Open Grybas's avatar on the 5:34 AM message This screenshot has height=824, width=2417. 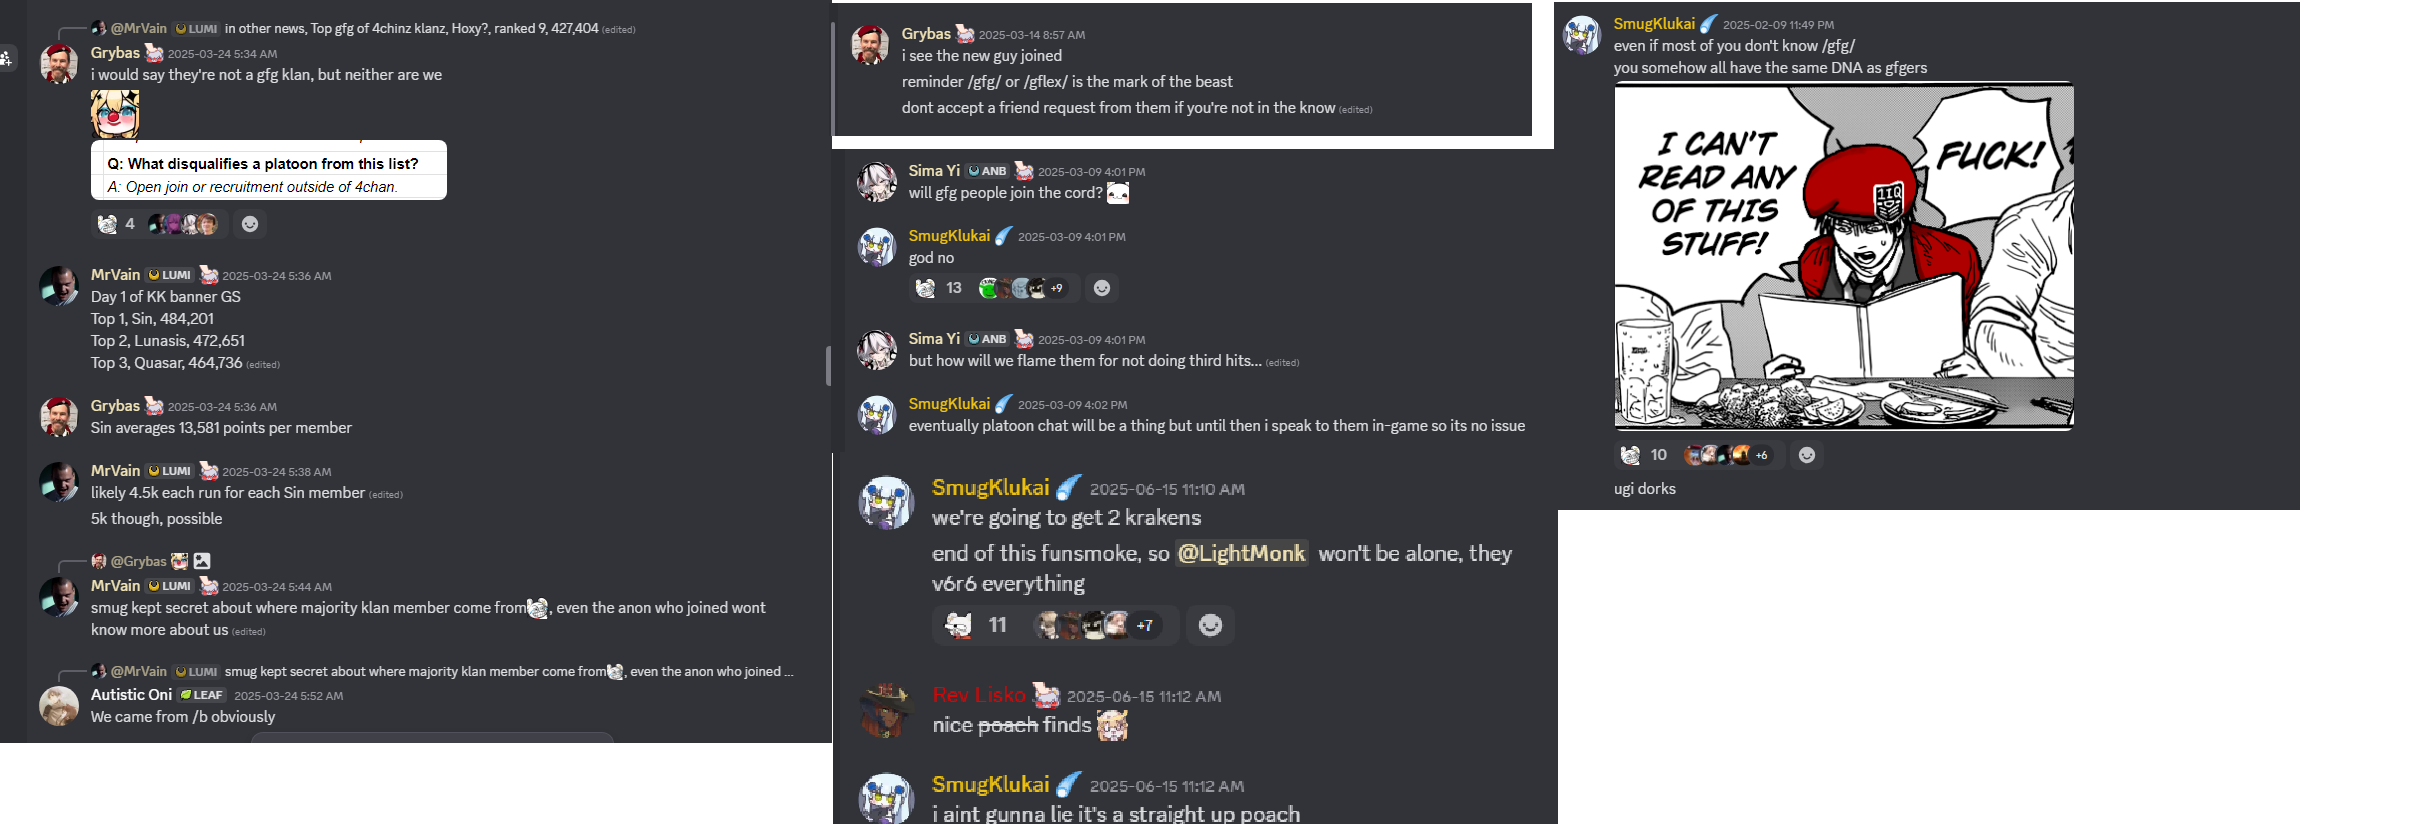58,63
